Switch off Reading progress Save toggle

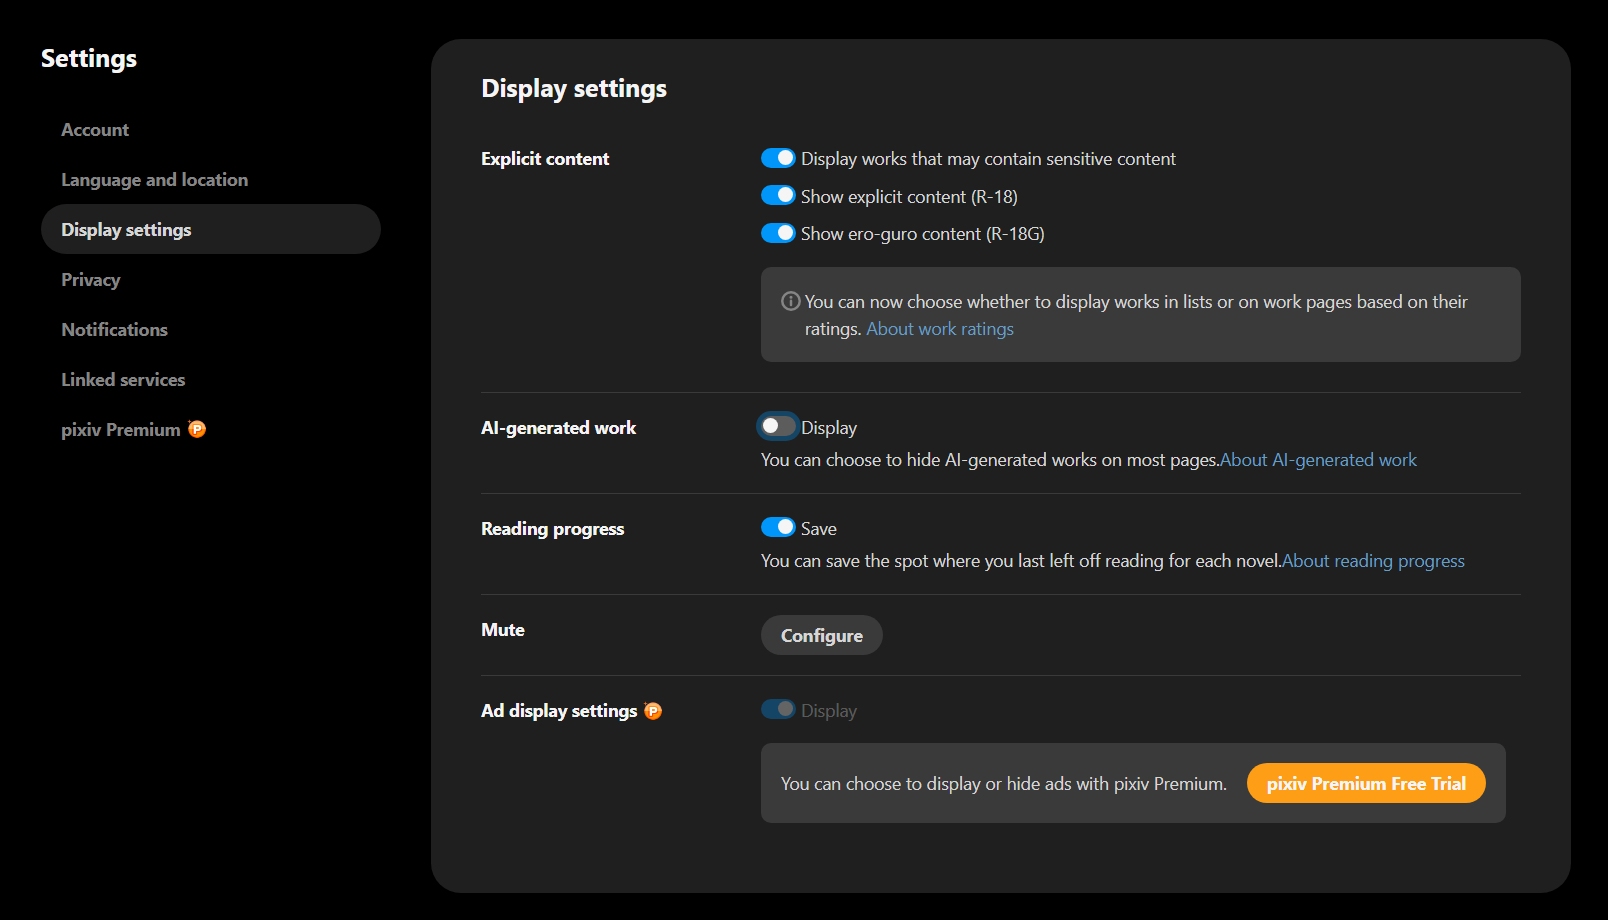[x=778, y=528]
